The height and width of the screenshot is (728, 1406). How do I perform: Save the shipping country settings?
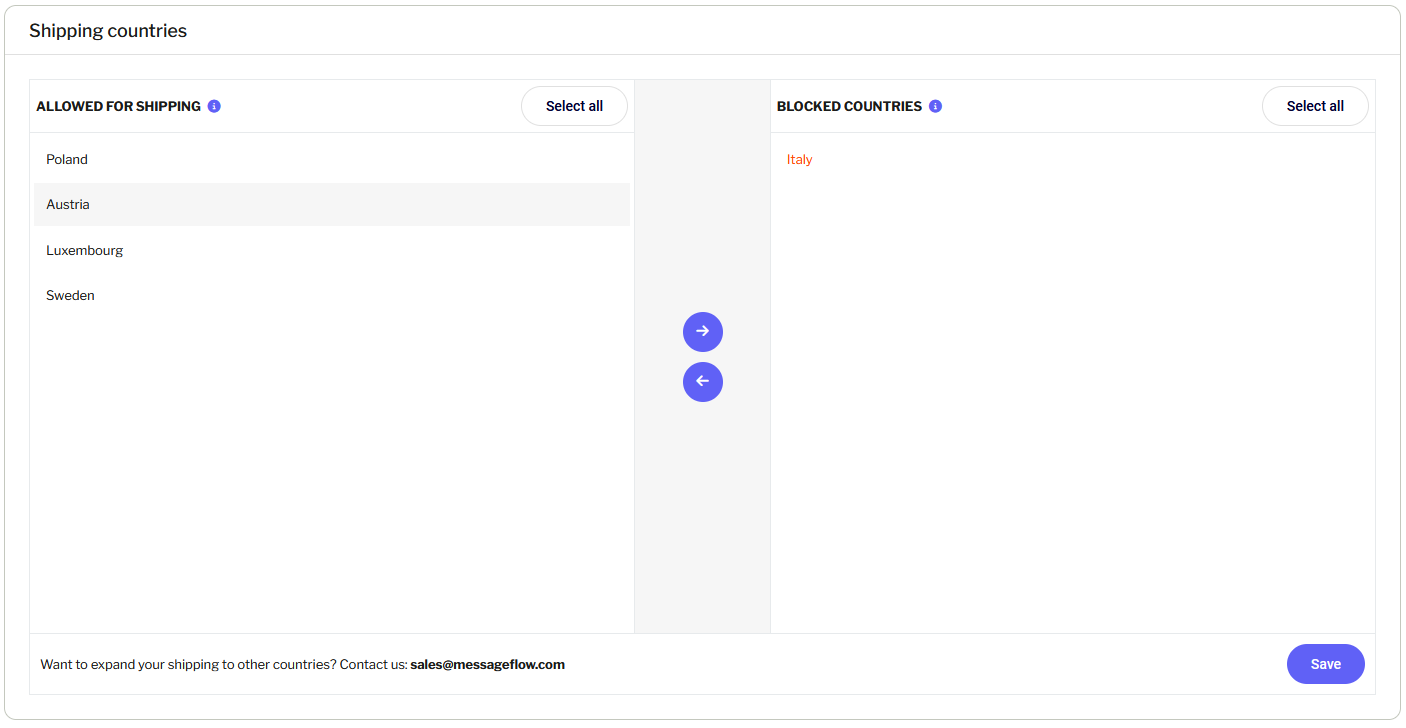pyautogui.click(x=1325, y=664)
